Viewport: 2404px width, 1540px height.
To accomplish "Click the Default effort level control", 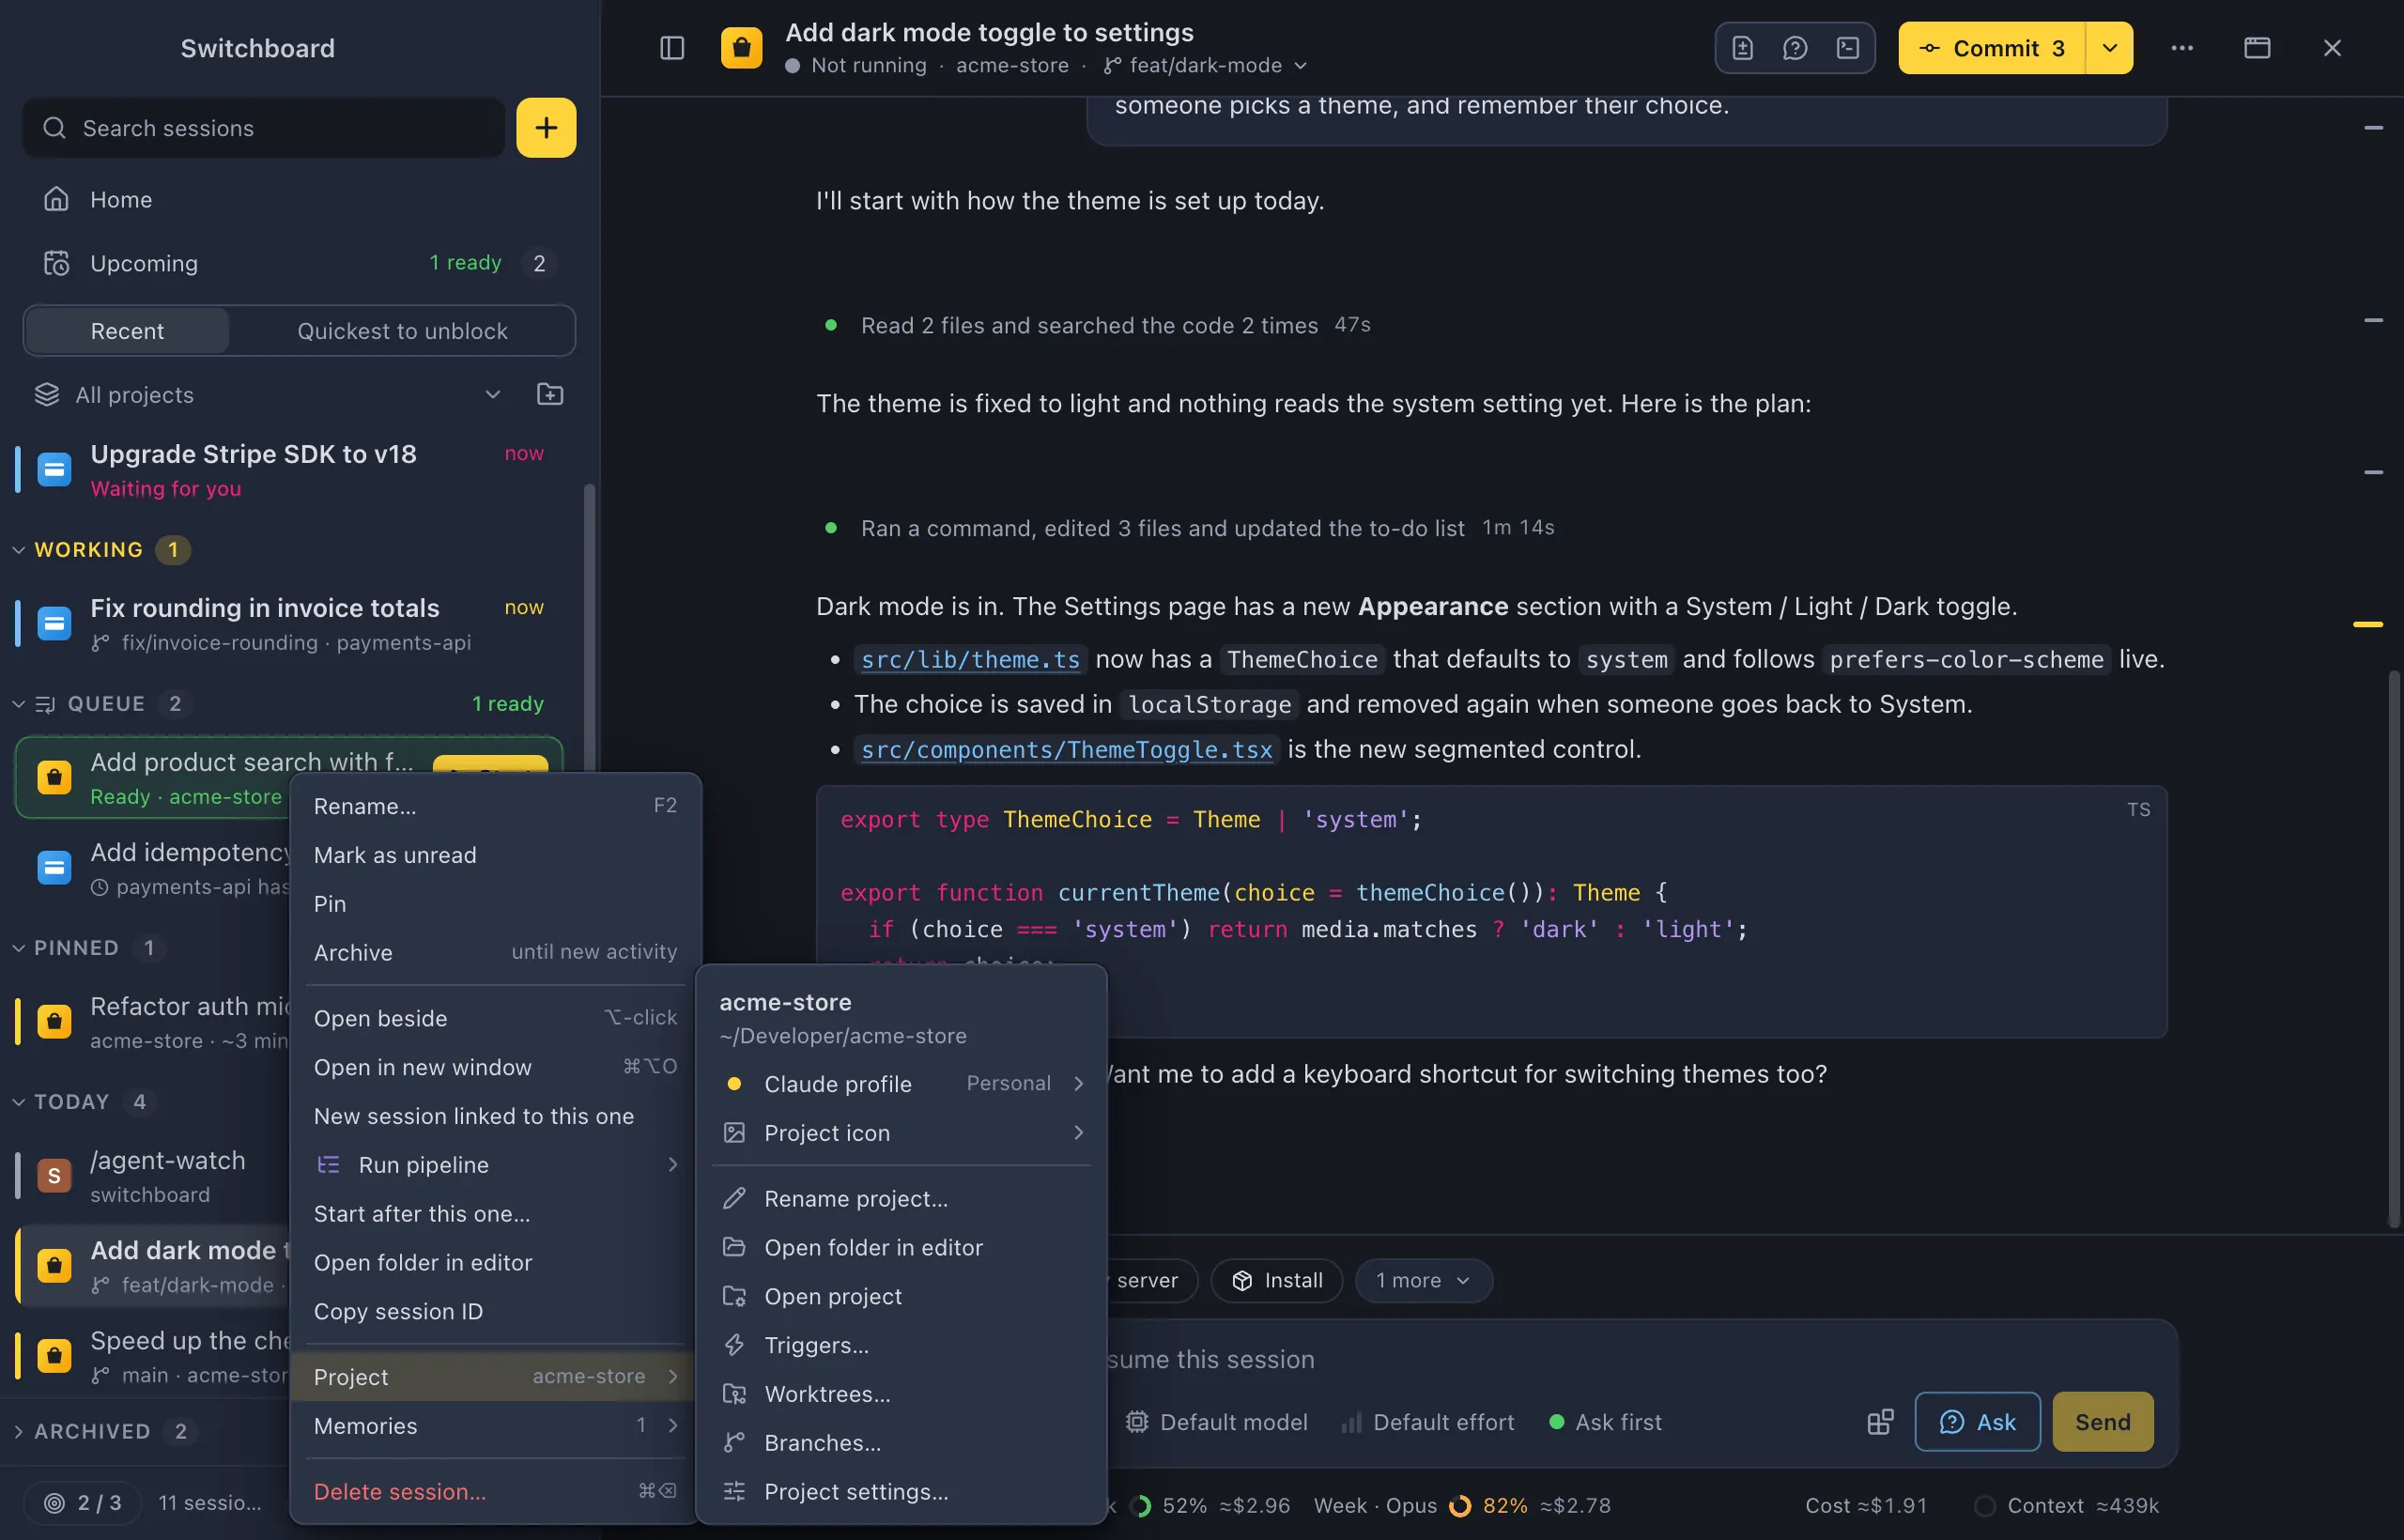I will (1428, 1422).
